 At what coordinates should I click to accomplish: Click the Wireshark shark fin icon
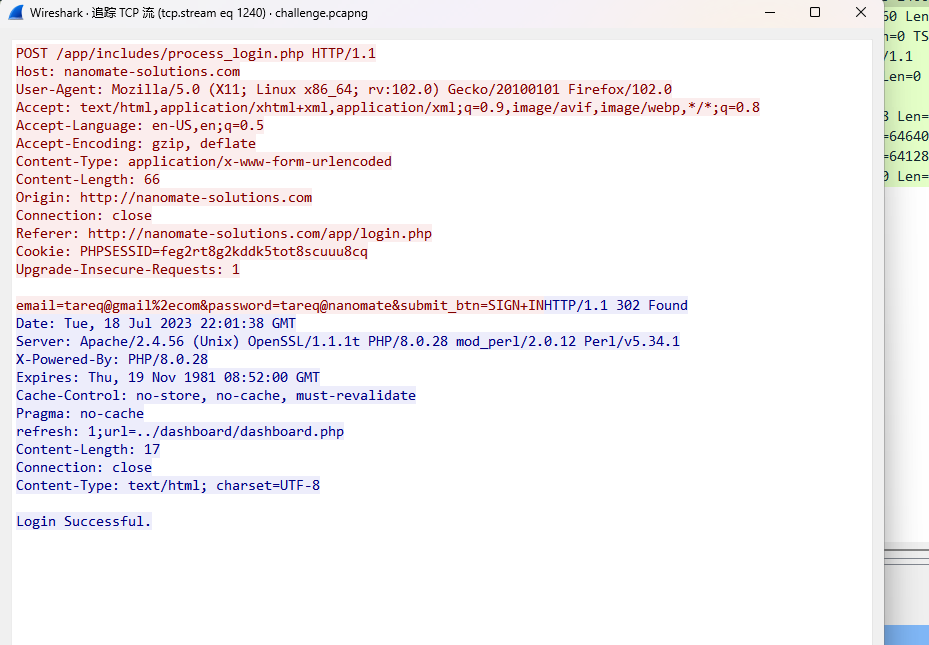pyautogui.click(x=16, y=12)
